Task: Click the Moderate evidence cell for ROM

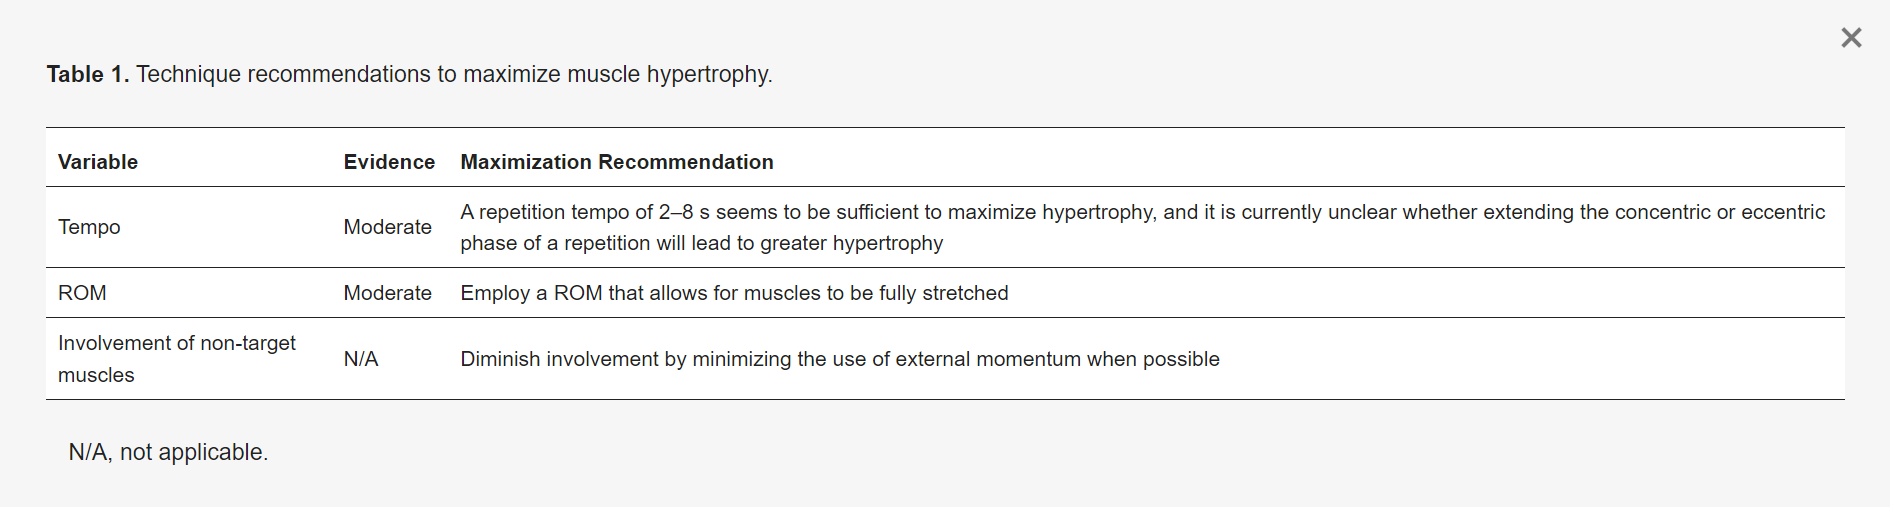Action: click(387, 293)
